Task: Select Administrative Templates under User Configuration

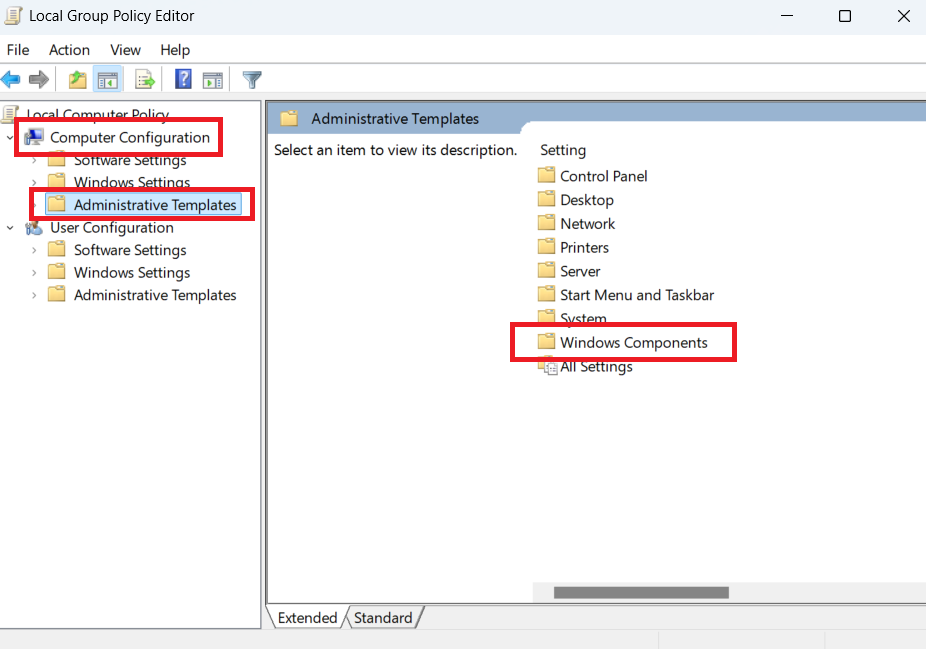Action: [x=155, y=295]
